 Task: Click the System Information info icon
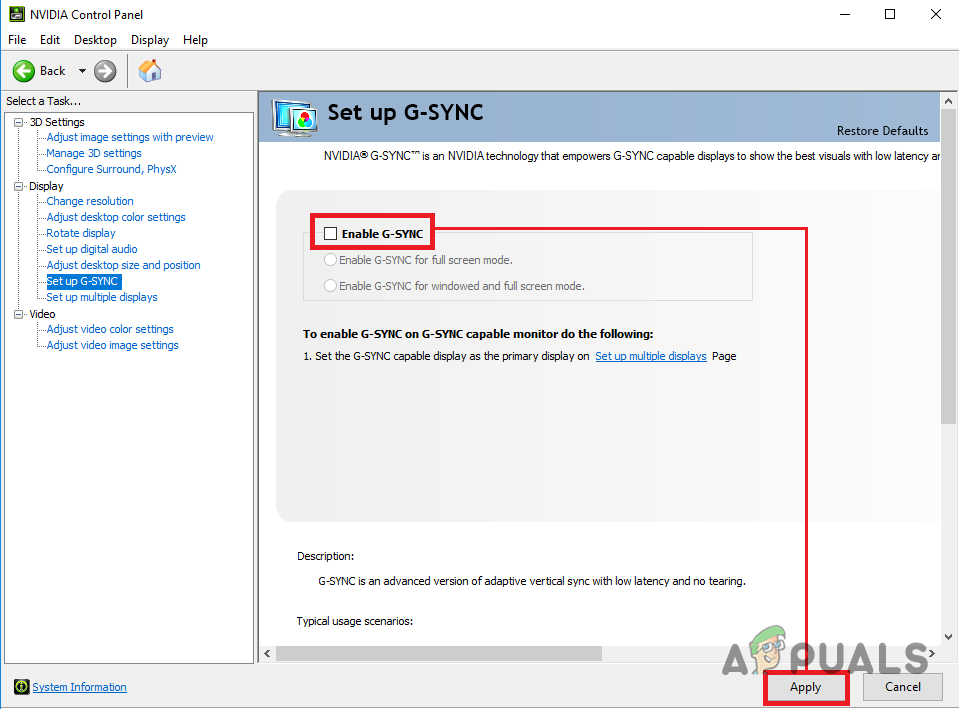[x=21, y=687]
